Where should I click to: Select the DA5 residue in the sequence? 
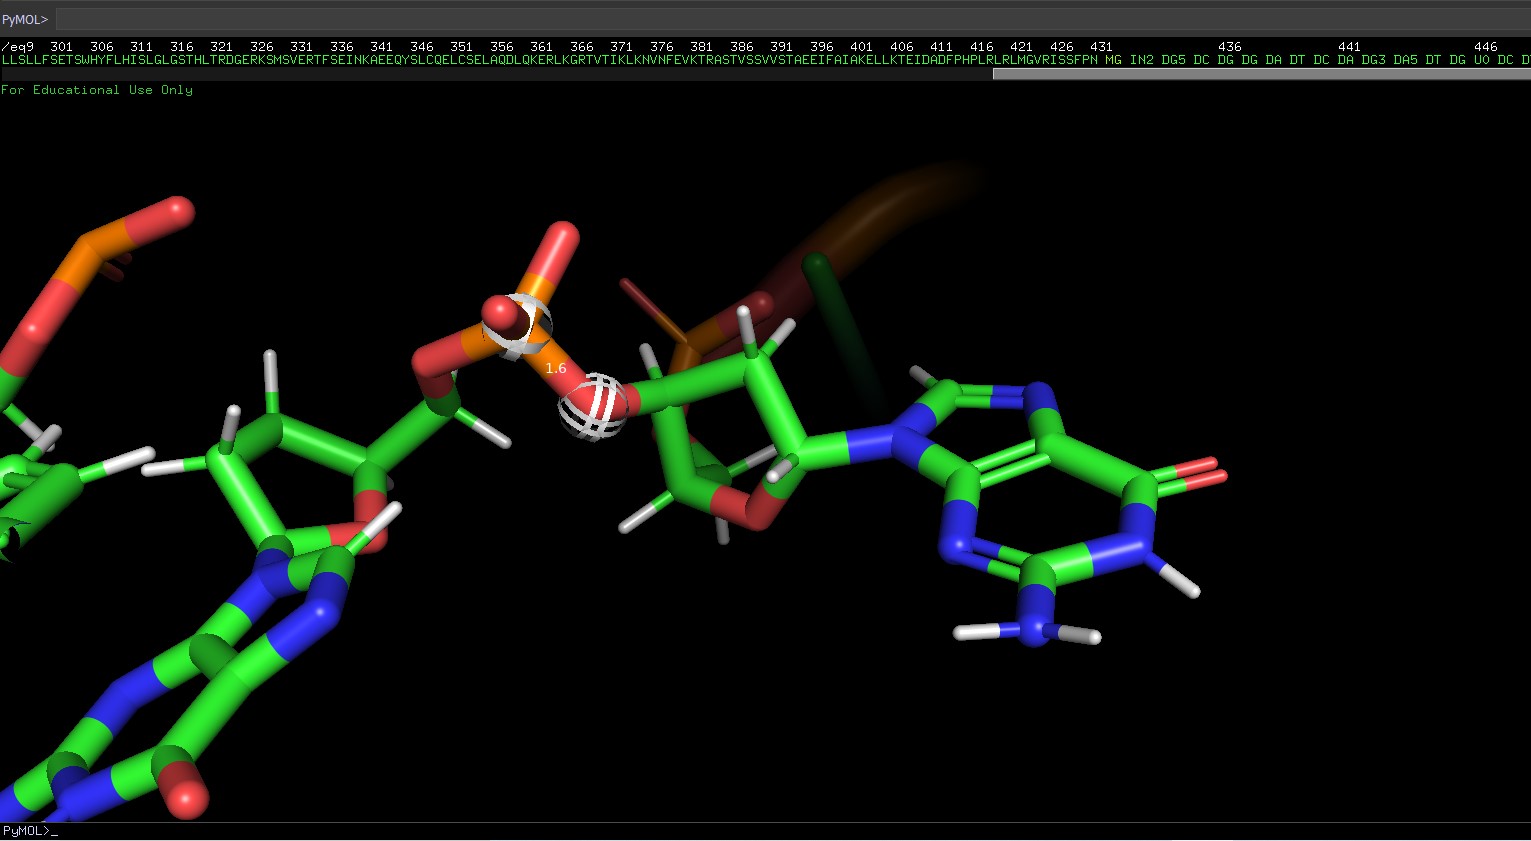point(1405,60)
